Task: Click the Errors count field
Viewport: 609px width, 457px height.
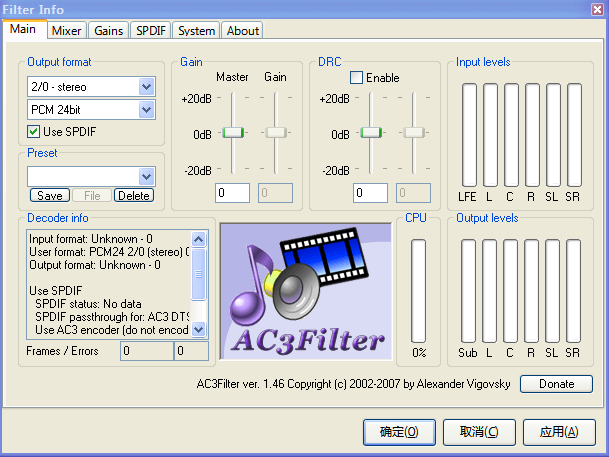Action: (x=191, y=351)
